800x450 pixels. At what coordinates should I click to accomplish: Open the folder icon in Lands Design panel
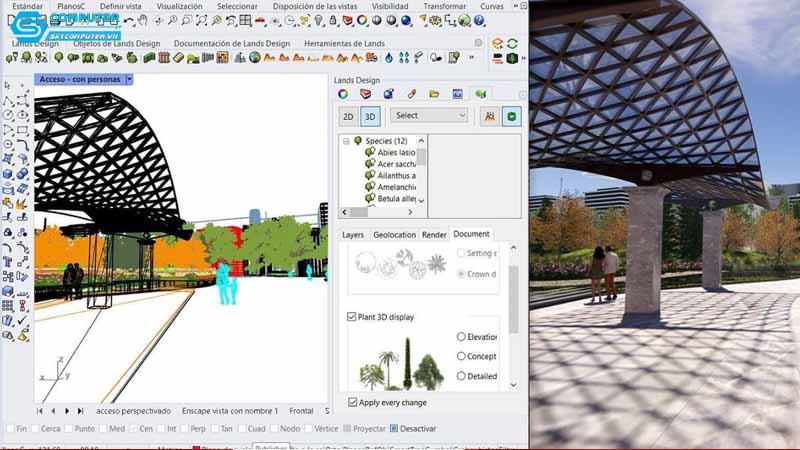(434, 94)
